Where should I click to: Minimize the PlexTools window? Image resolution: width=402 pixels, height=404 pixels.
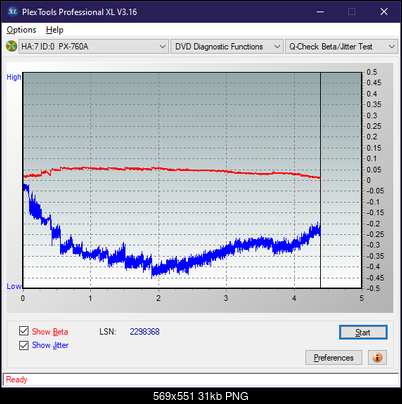click(320, 12)
